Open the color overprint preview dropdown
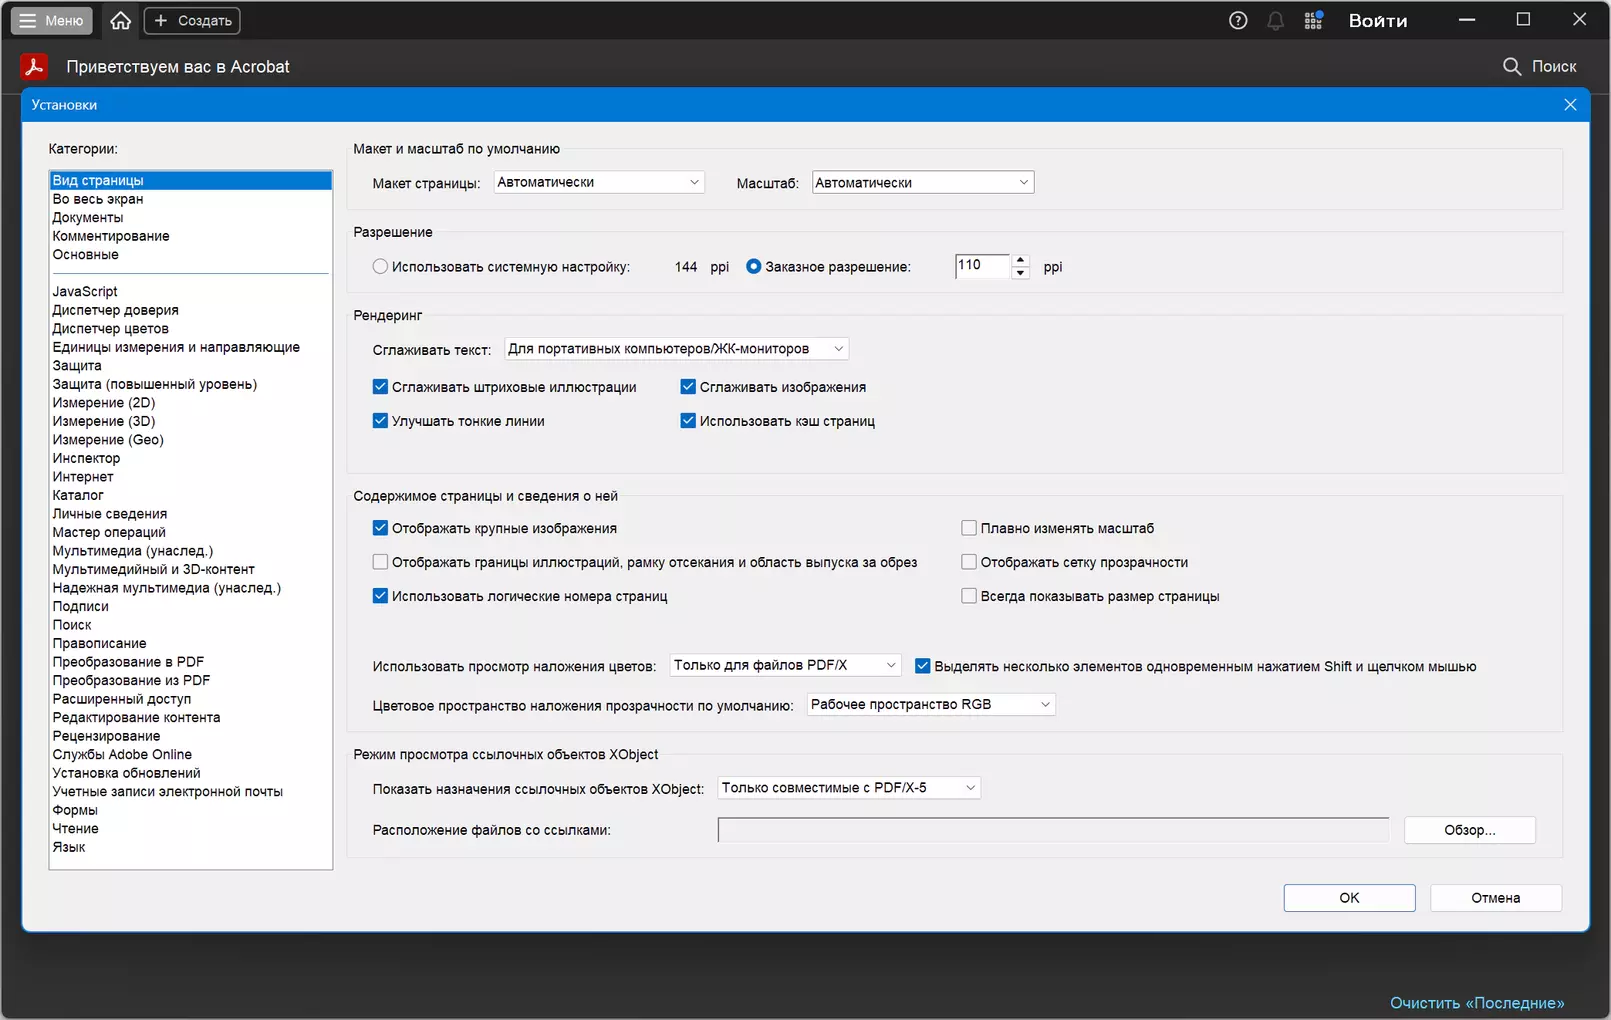The width and height of the screenshot is (1611, 1020). coord(785,665)
